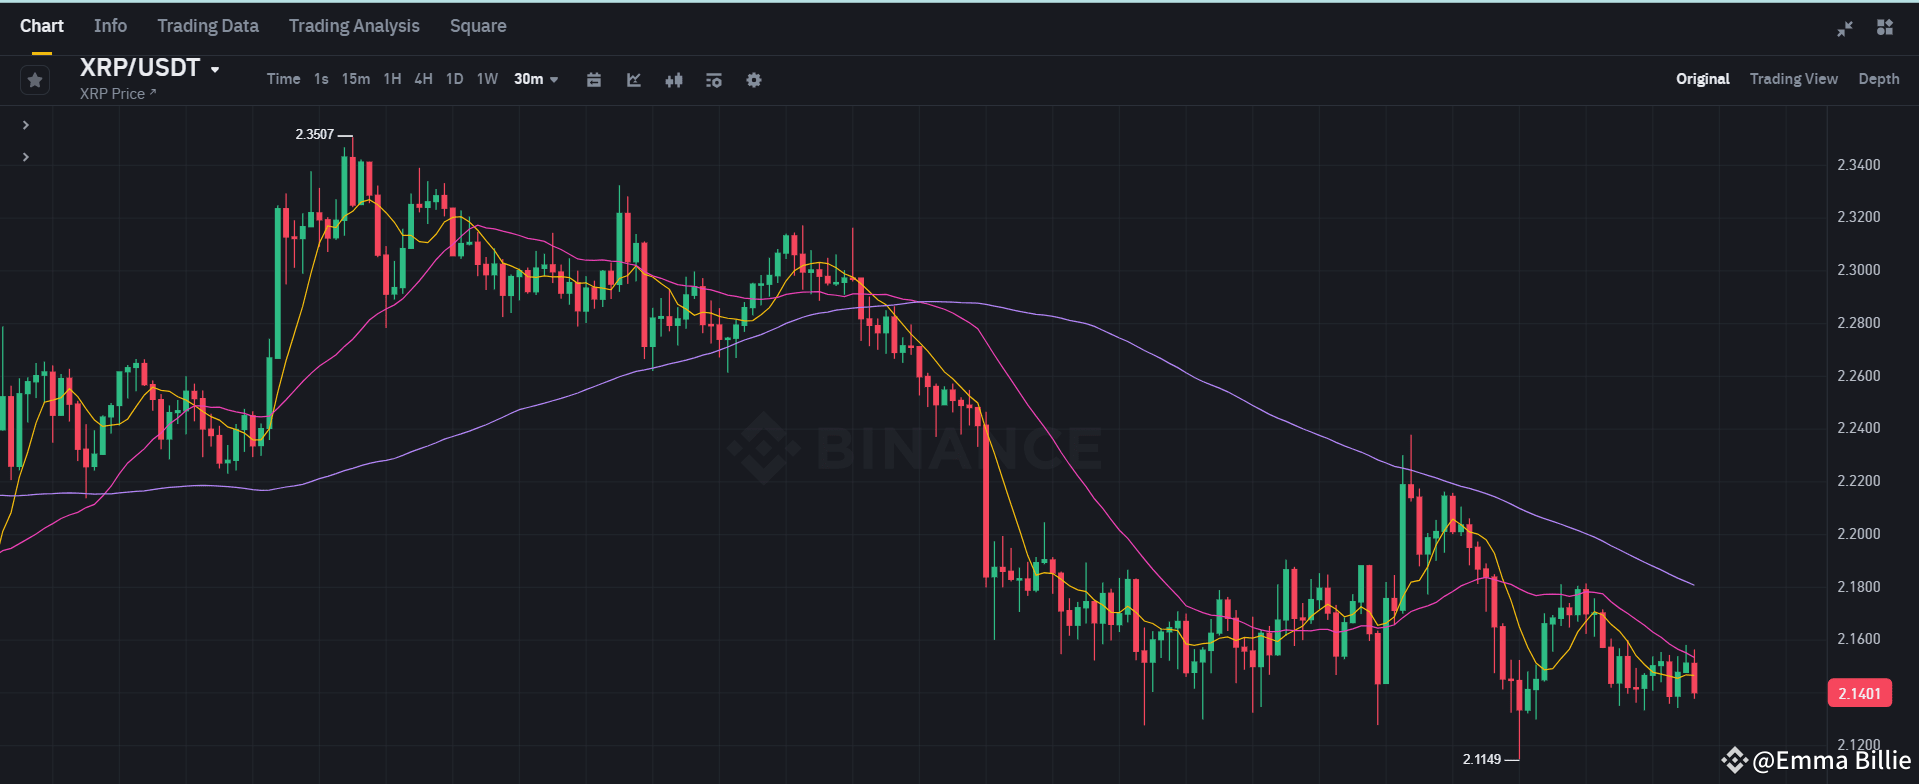Switch the chart type using line chart icon
Screen dimensions: 1919x784
click(x=633, y=80)
